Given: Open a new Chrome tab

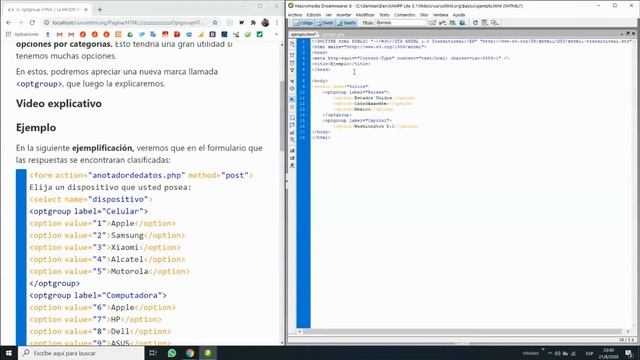Looking at the screenshot, I should pyautogui.click(x=100, y=9).
